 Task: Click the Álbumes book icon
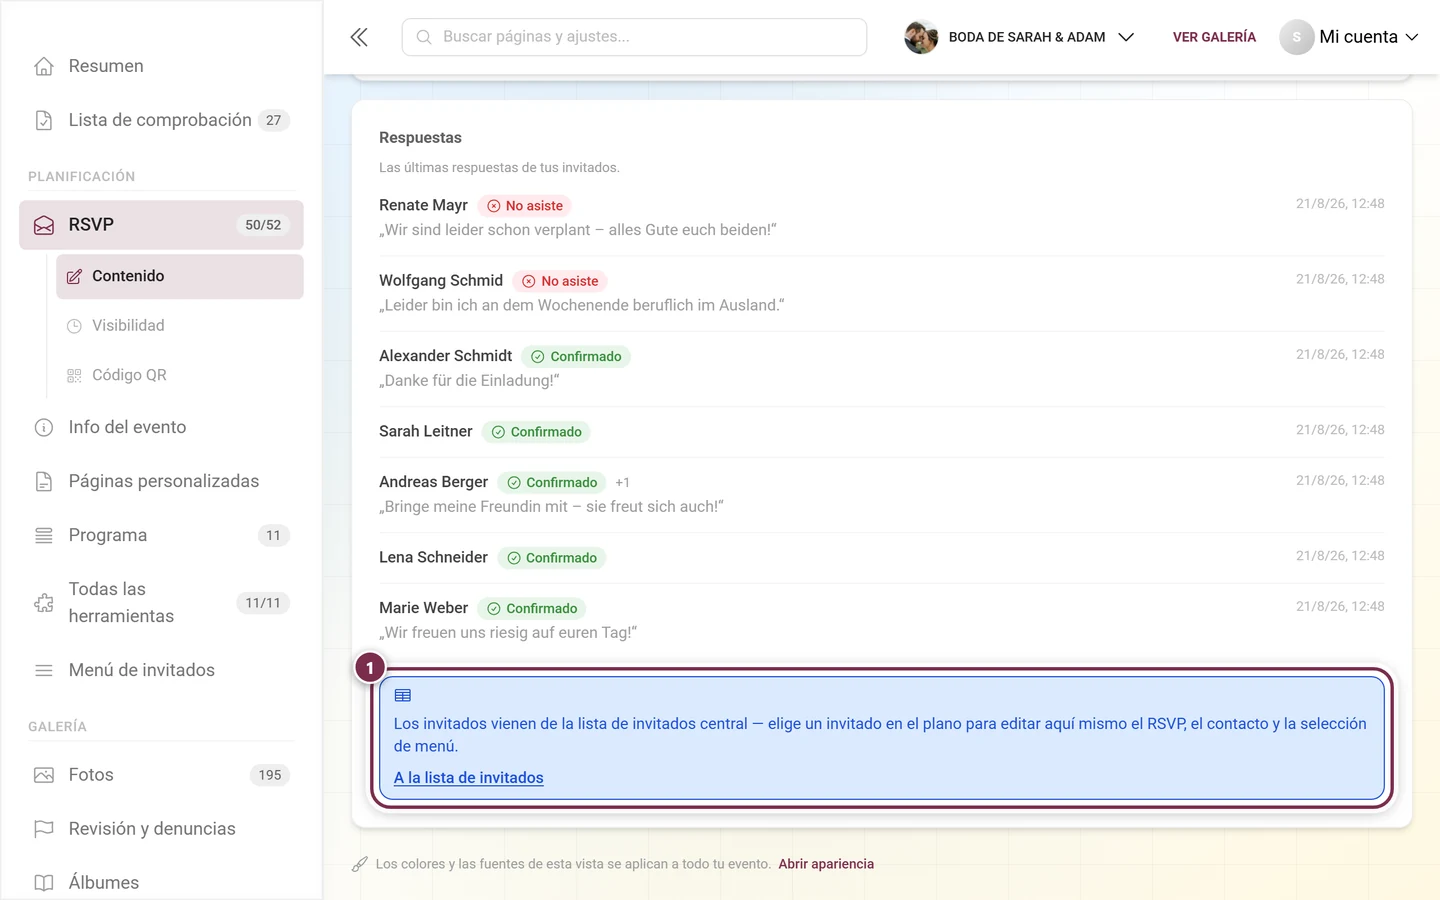pos(44,883)
